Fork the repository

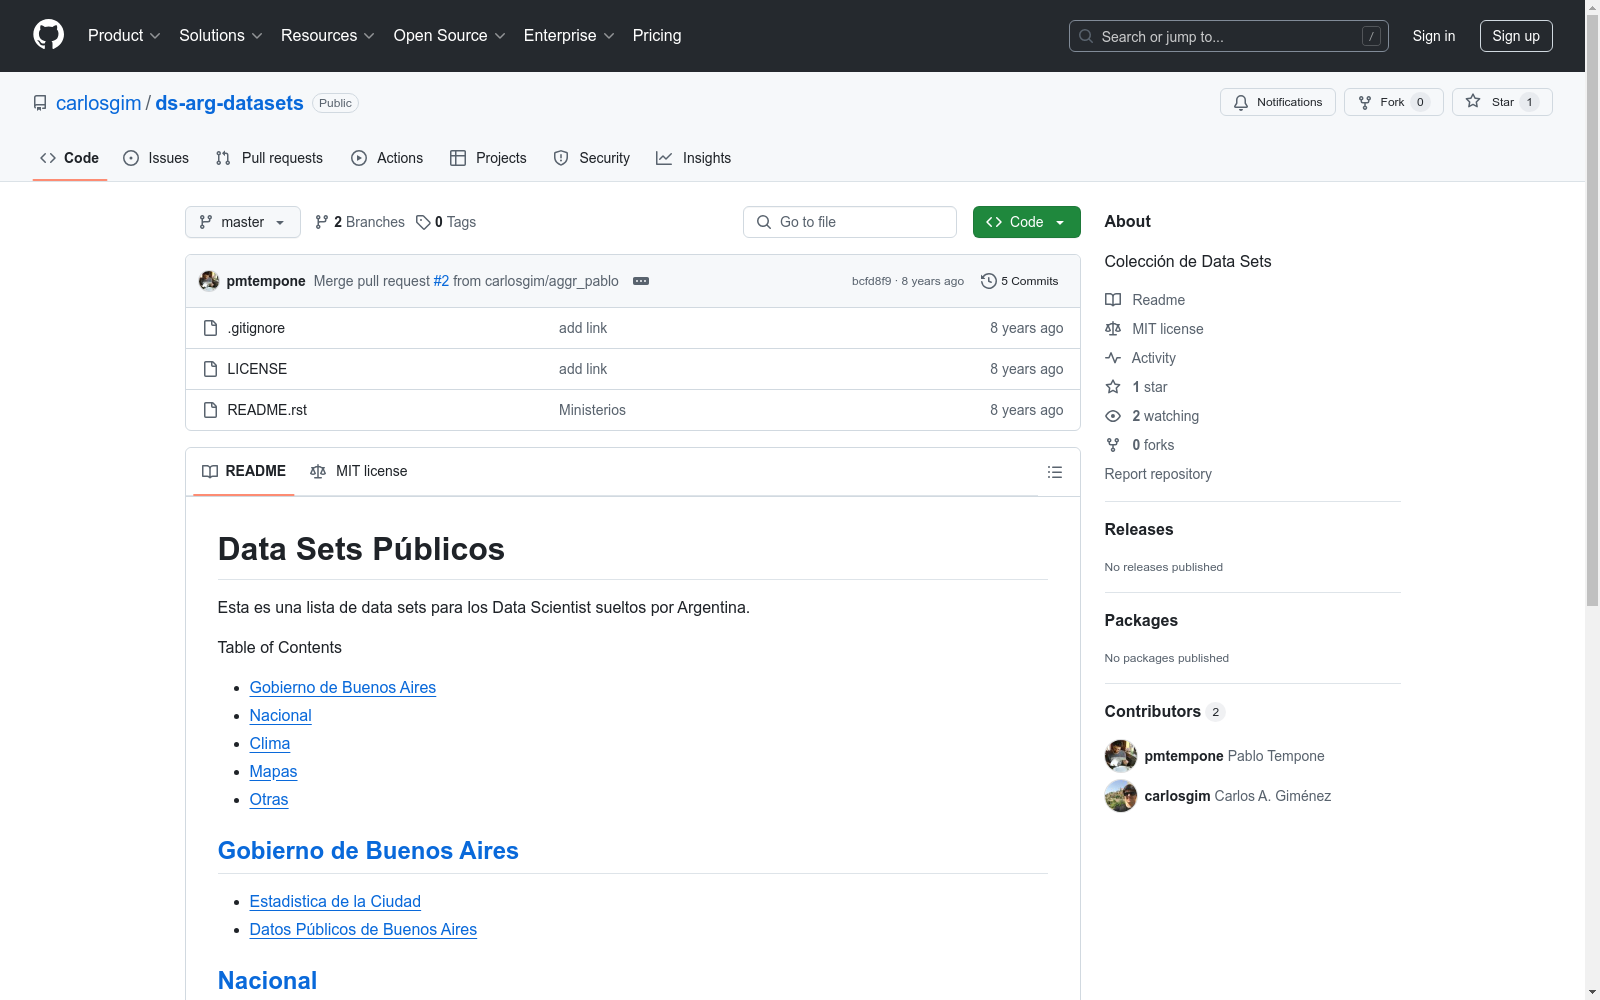tap(1394, 102)
